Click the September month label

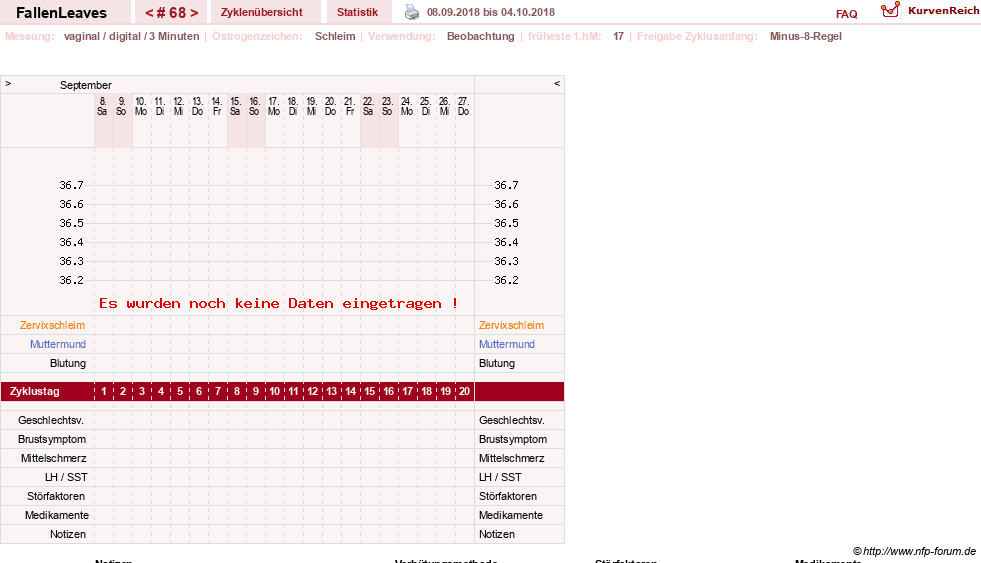point(86,85)
